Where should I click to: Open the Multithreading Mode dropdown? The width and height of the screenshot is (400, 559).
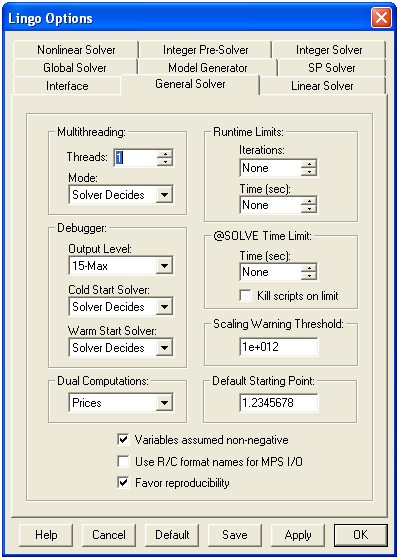tap(164, 195)
